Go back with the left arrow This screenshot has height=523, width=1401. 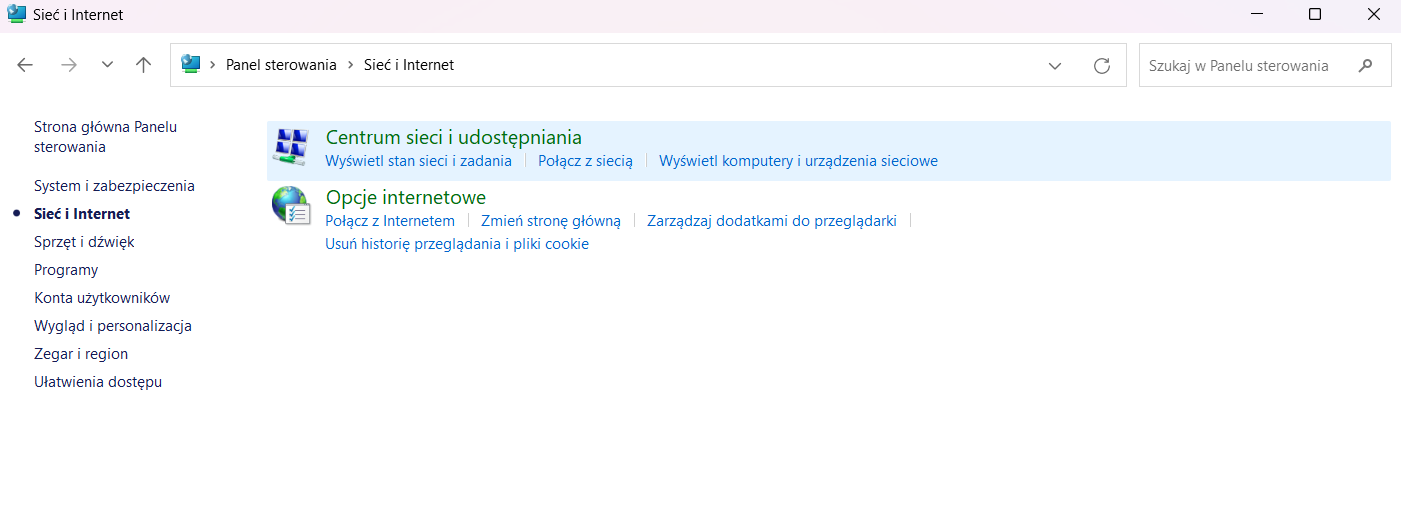[x=26, y=65]
